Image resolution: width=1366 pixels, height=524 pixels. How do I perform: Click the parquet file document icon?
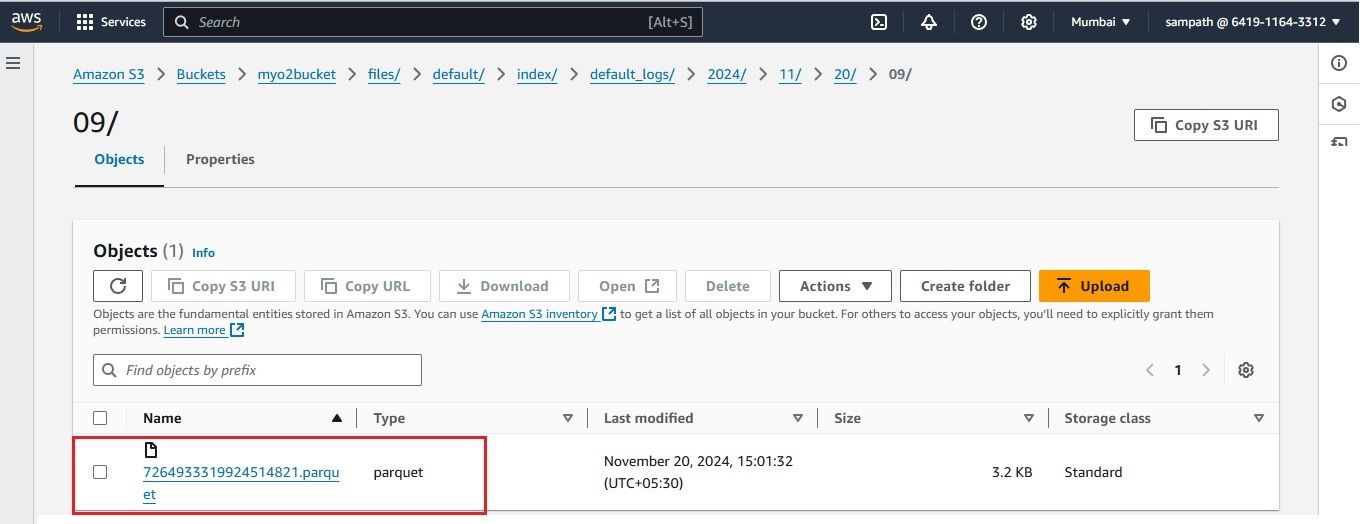(151, 450)
